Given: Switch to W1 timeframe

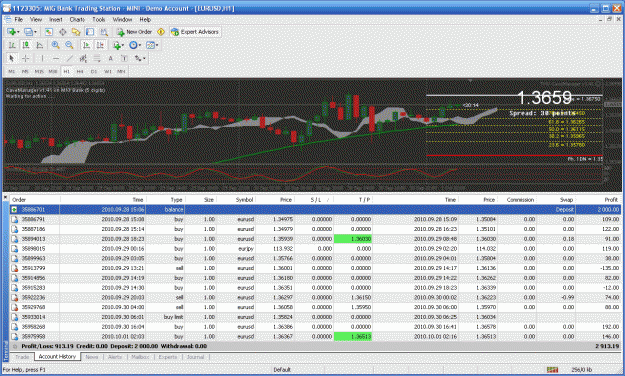Looking at the screenshot, I should (108, 71).
